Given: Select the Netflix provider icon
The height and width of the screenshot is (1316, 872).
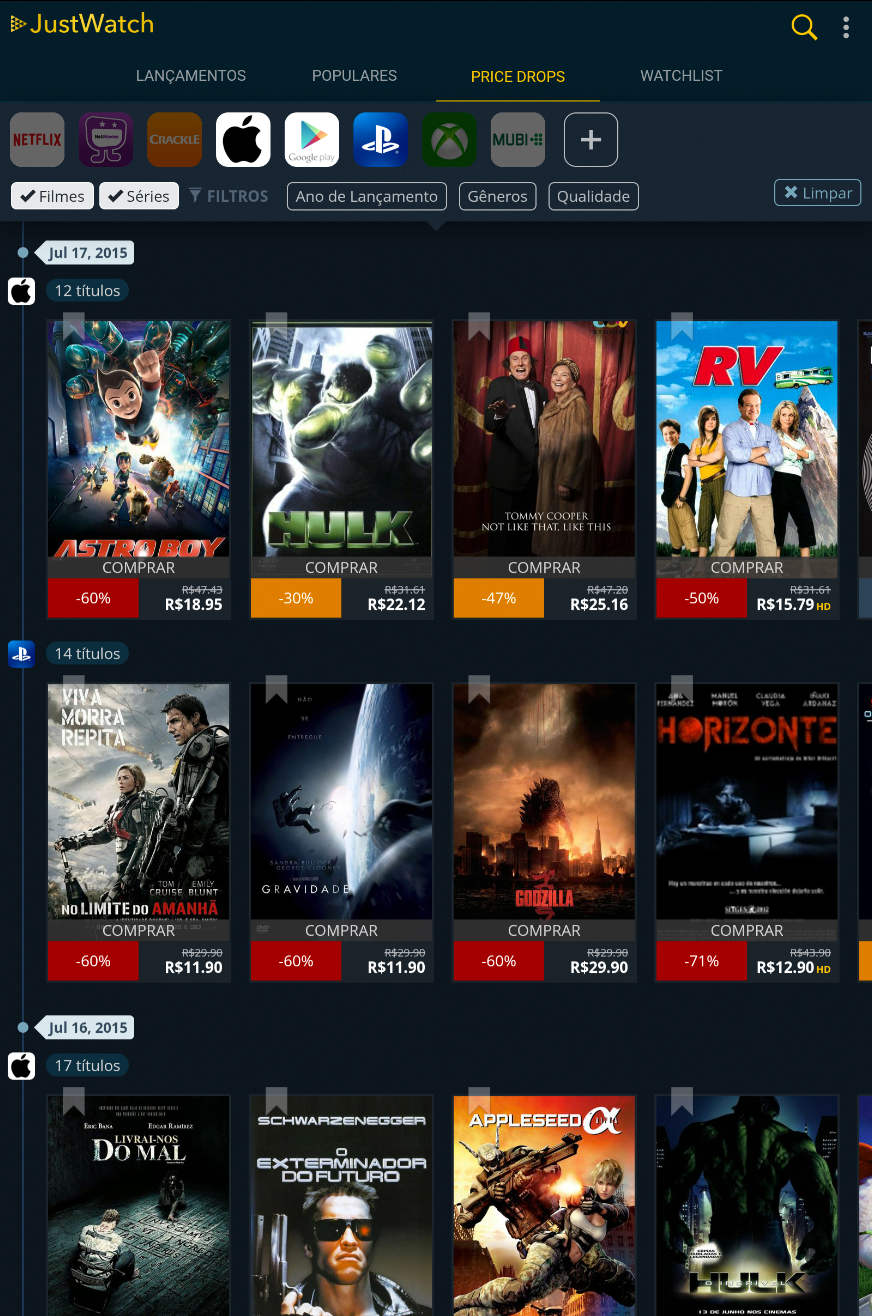Looking at the screenshot, I should pyautogui.click(x=37, y=139).
